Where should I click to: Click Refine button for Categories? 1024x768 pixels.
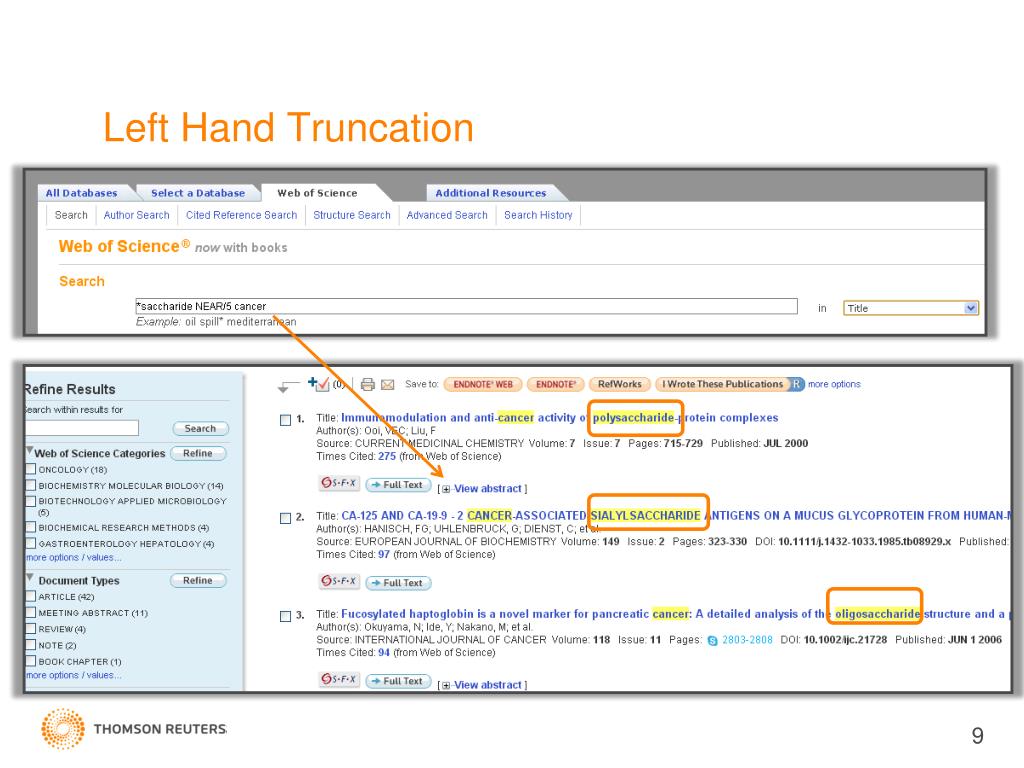point(198,453)
